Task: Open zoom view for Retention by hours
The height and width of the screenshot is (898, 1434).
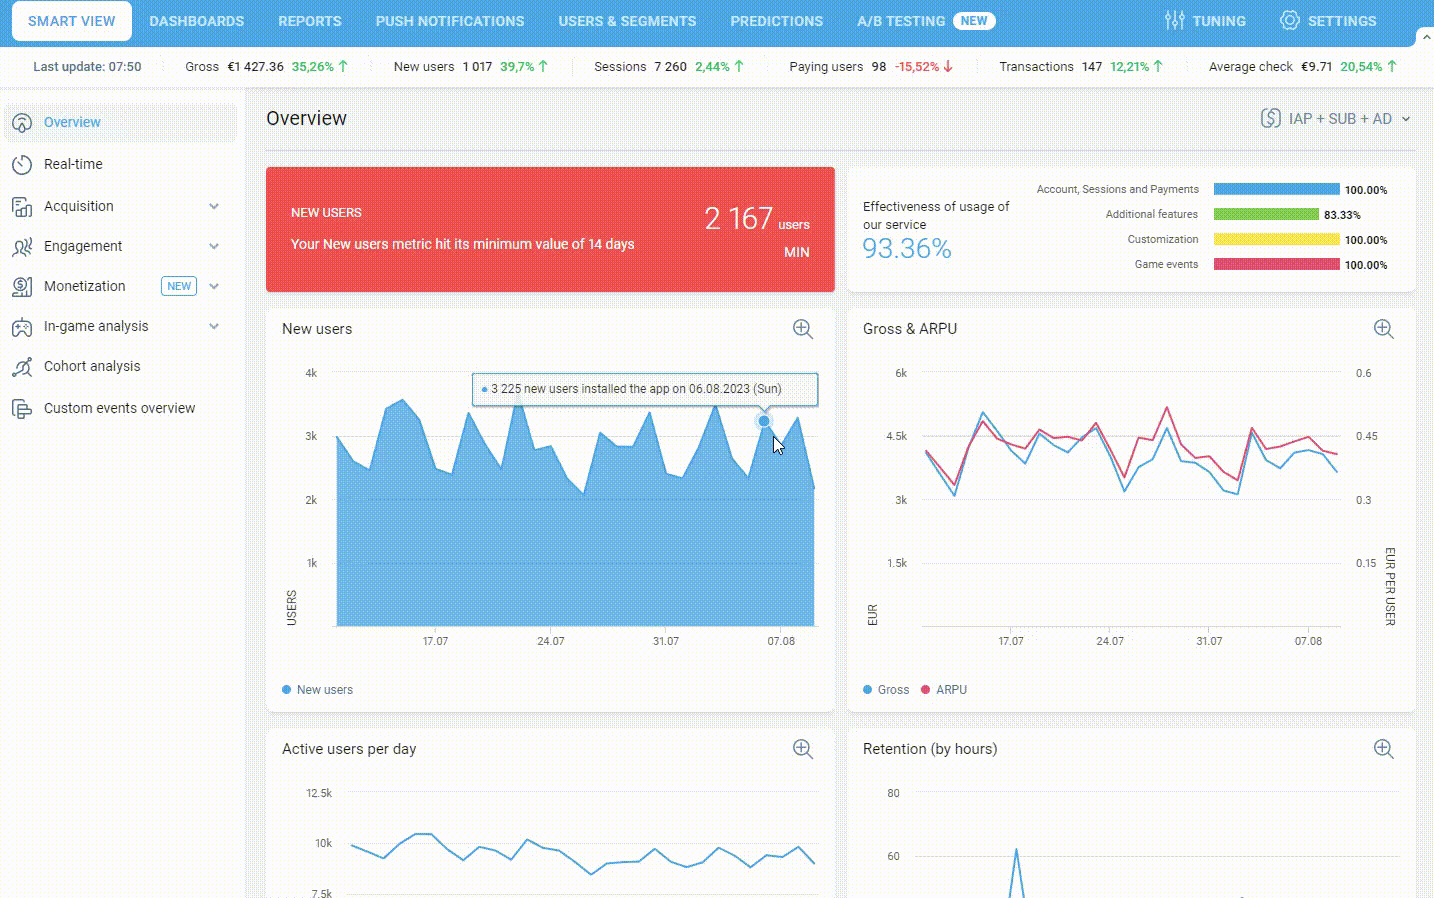Action: [x=1383, y=749]
